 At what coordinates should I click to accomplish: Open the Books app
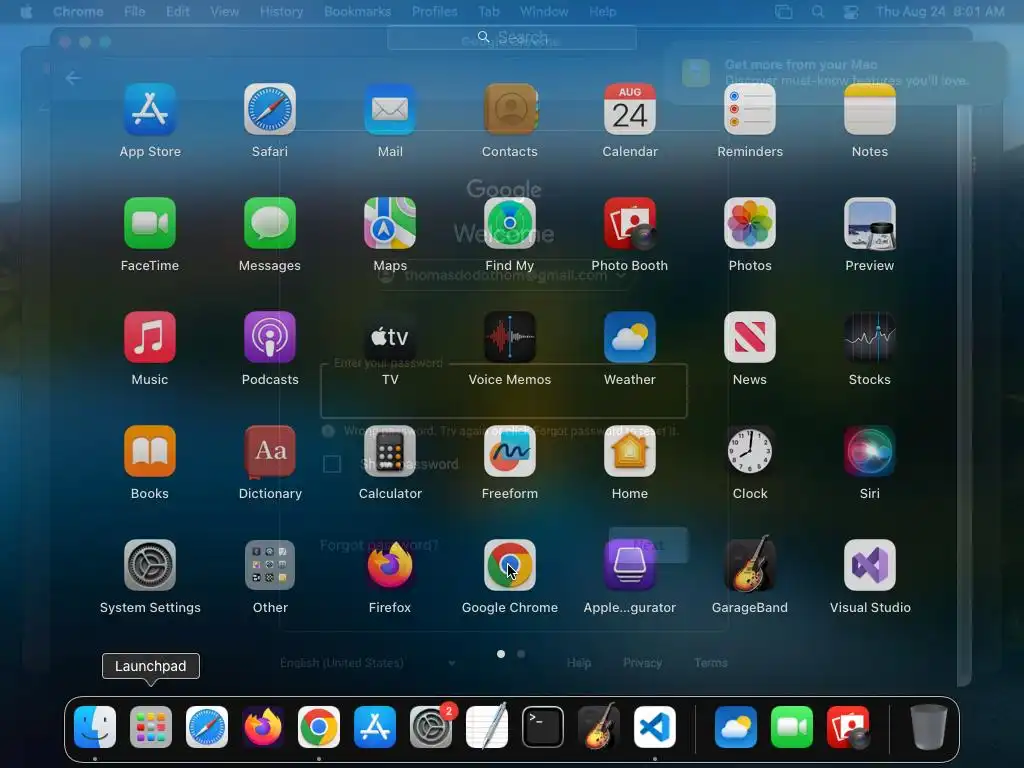tap(150, 451)
